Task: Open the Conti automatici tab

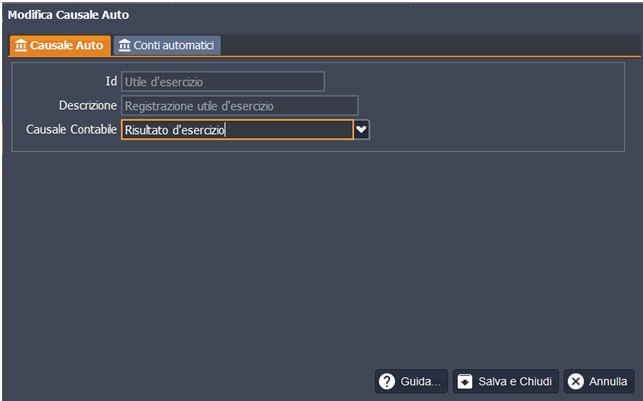Action: click(x=166, y=46)
